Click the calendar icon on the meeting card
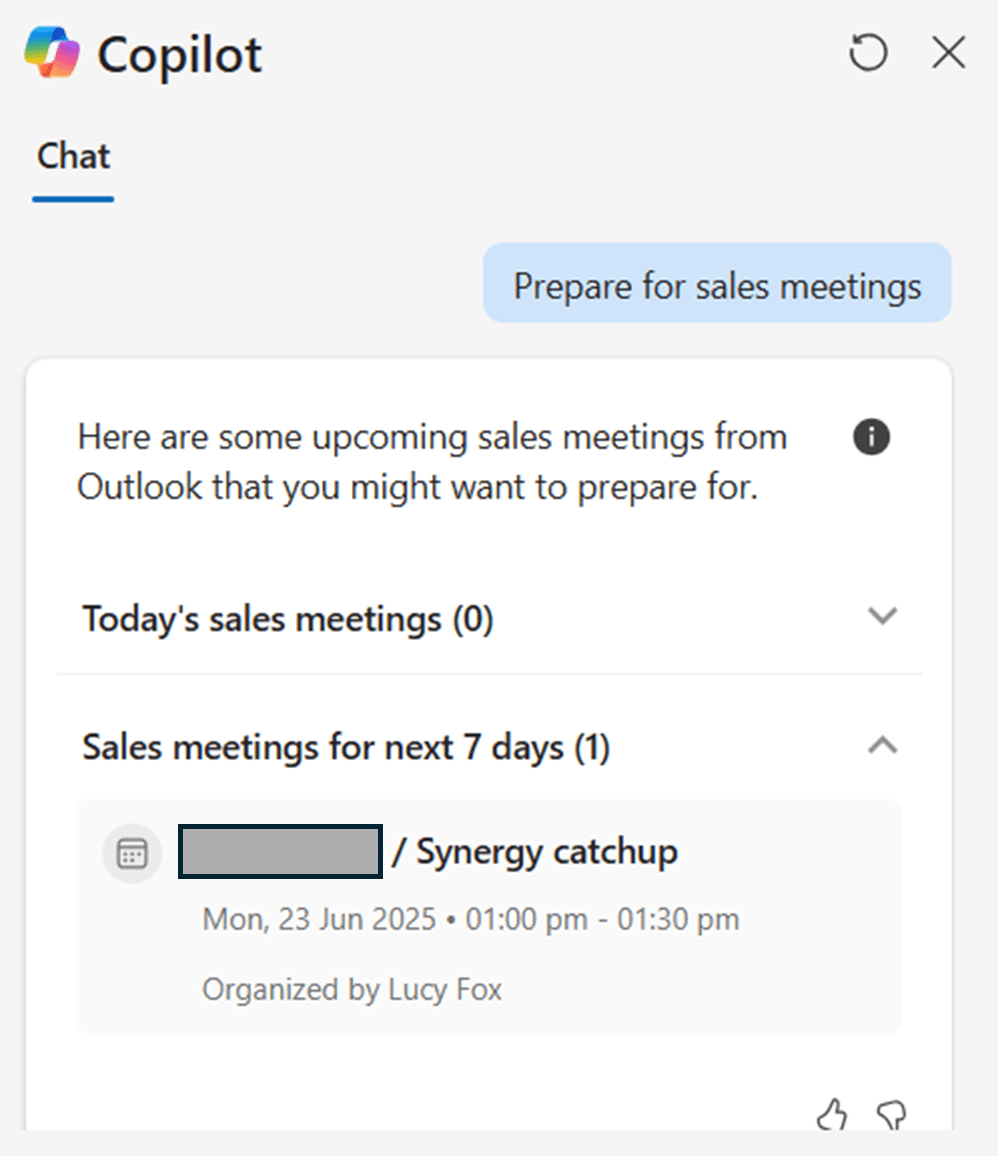 132,854
